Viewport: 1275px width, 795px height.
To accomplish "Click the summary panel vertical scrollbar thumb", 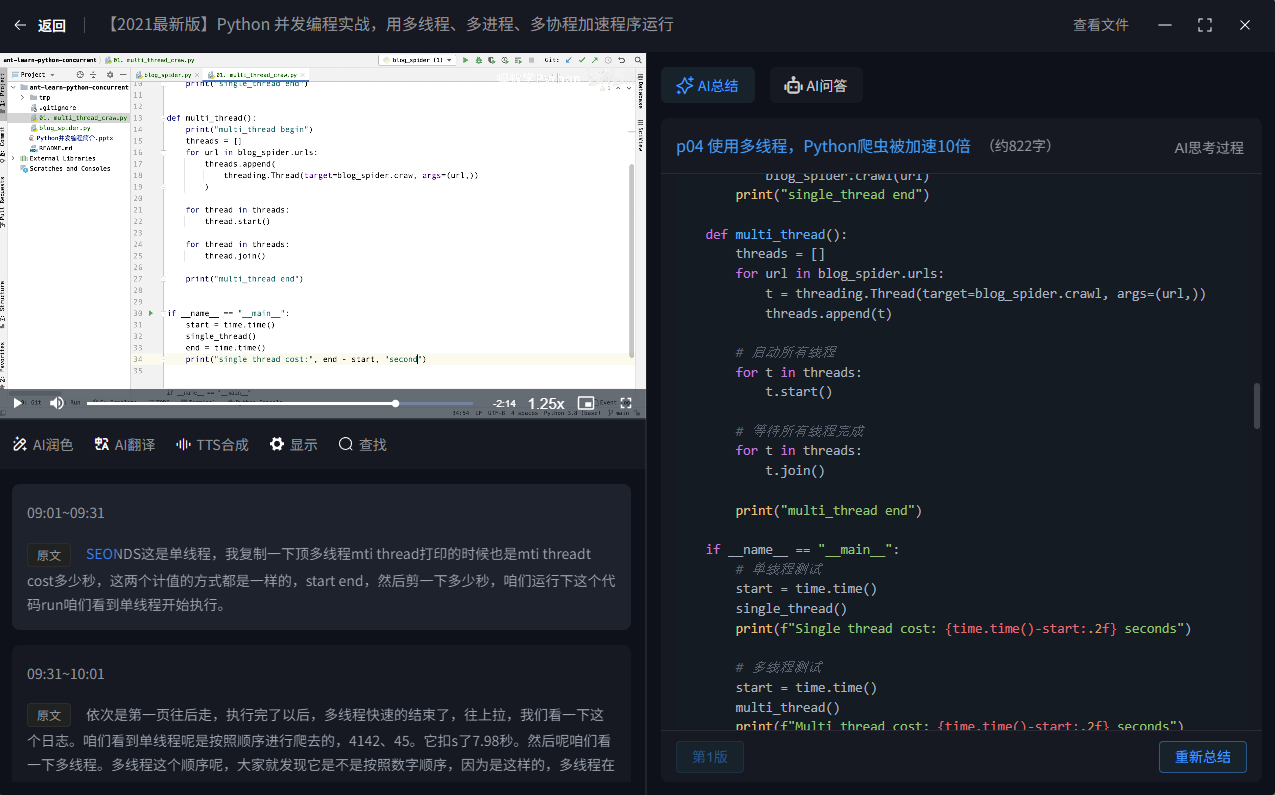I will tap(1257, 406).
